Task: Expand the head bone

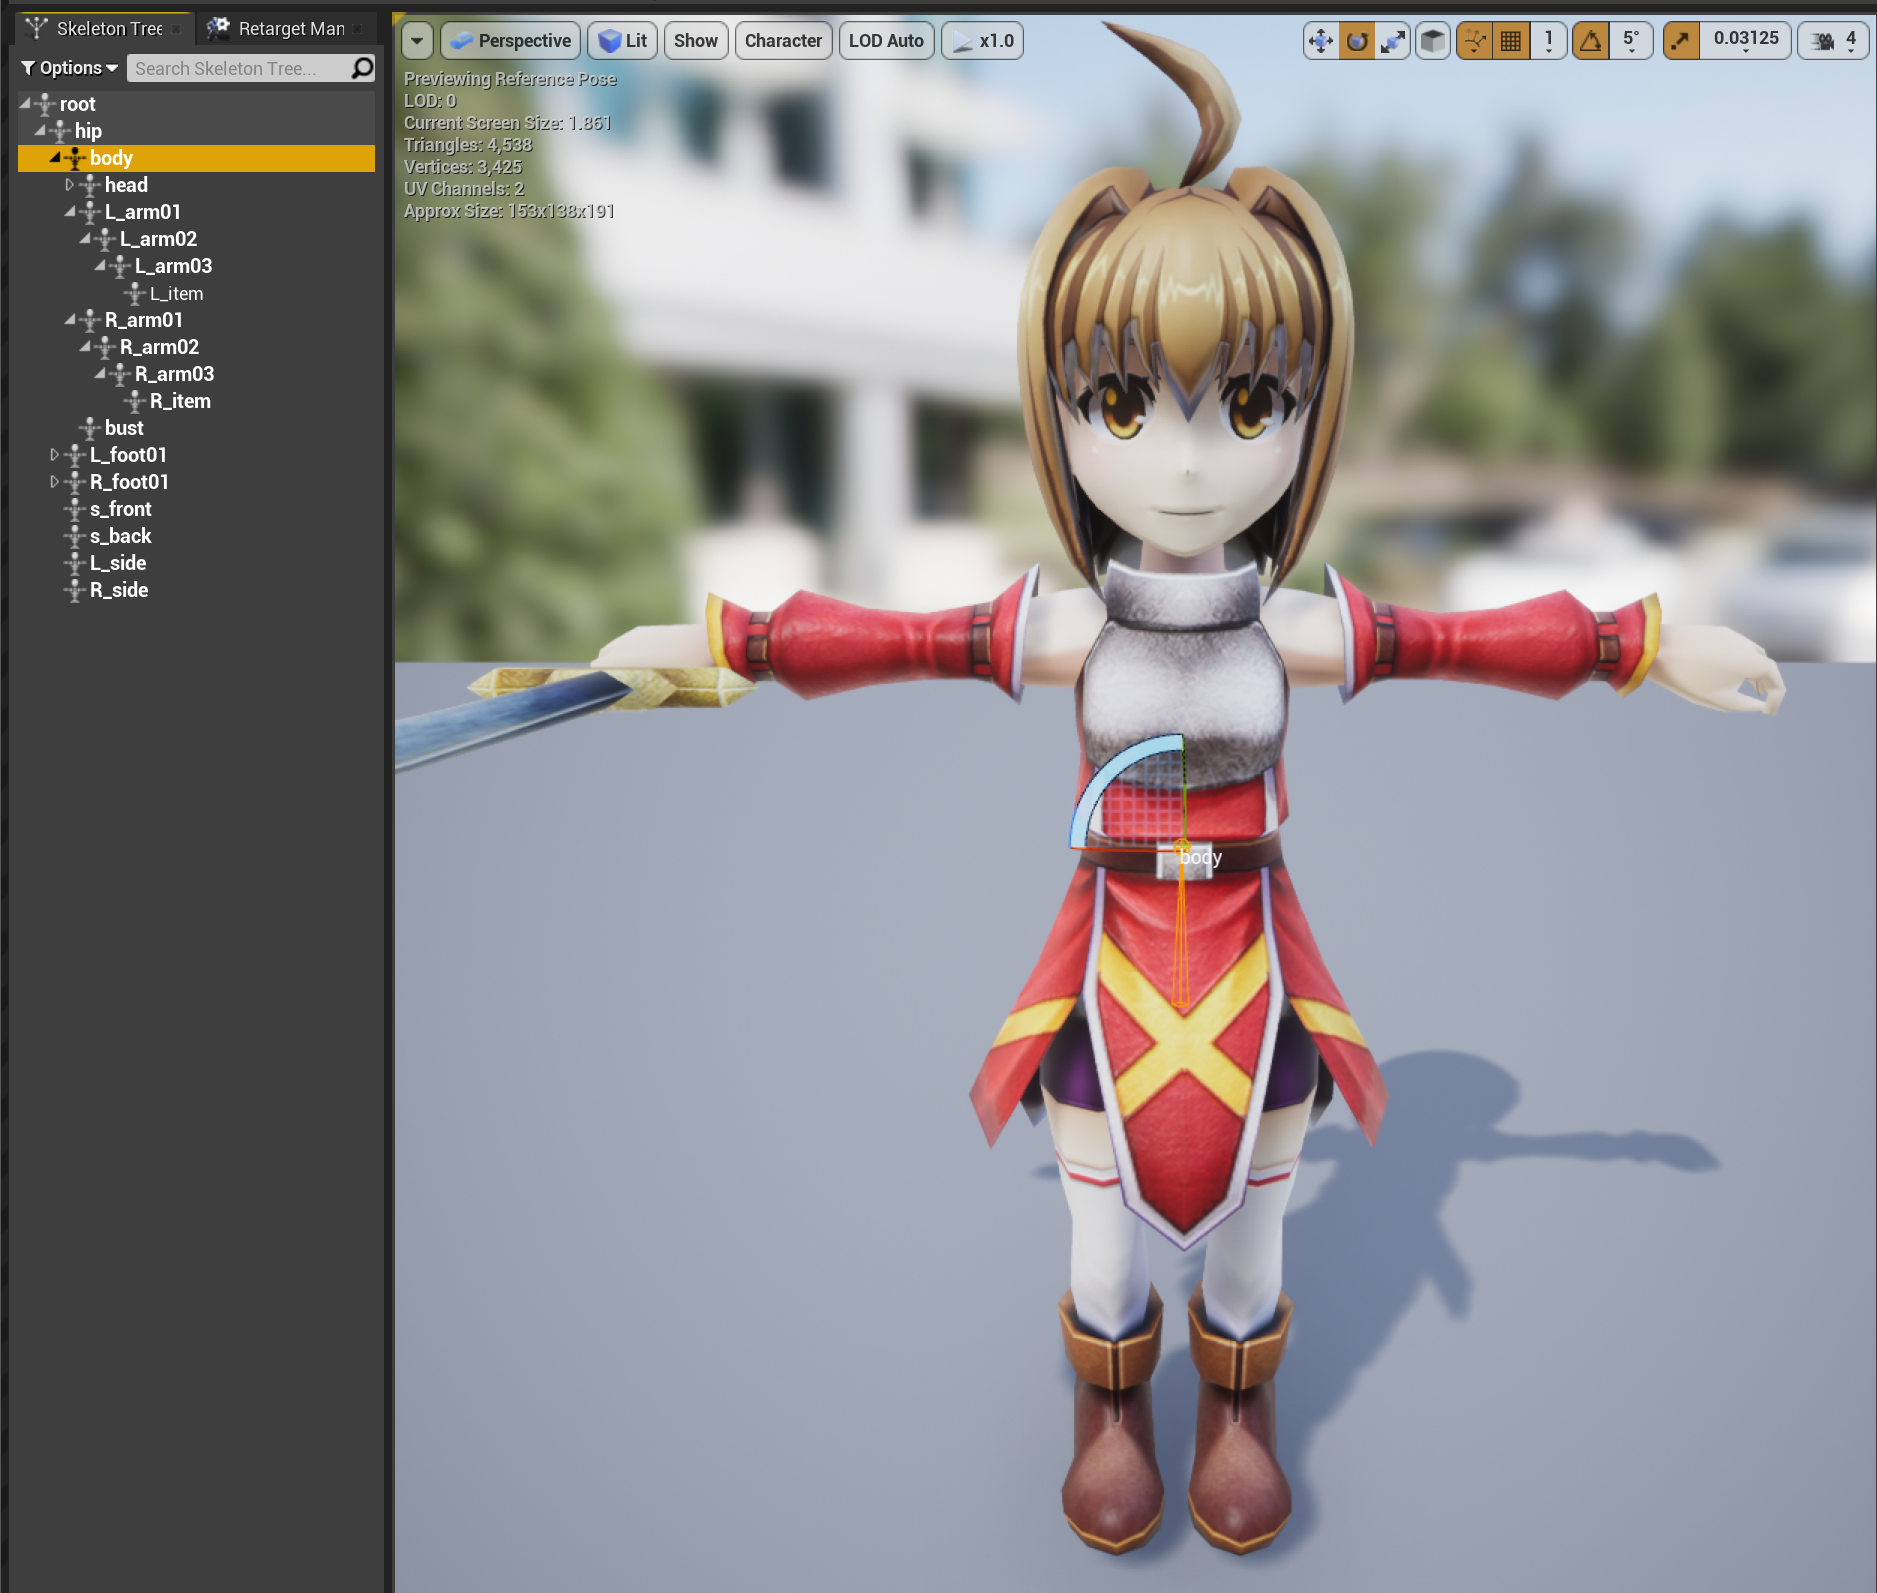Action: 69,184
